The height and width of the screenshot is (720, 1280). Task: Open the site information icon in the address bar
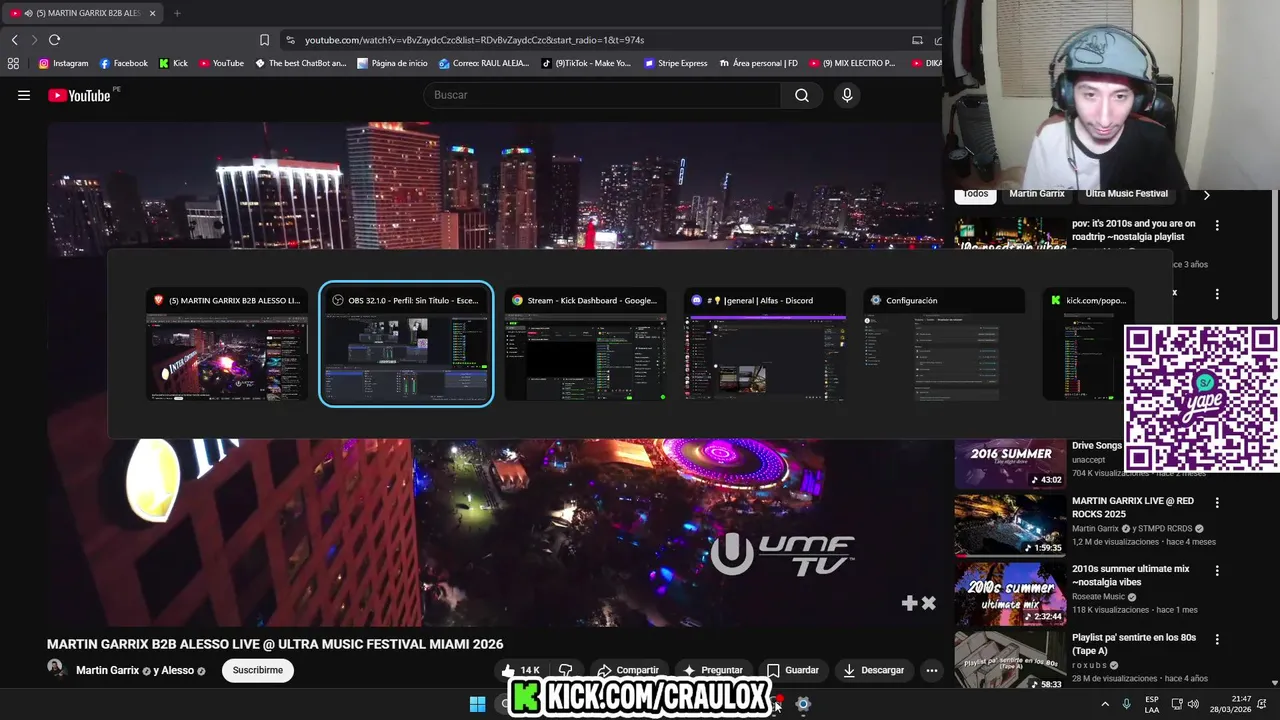(x=290, y=40)
